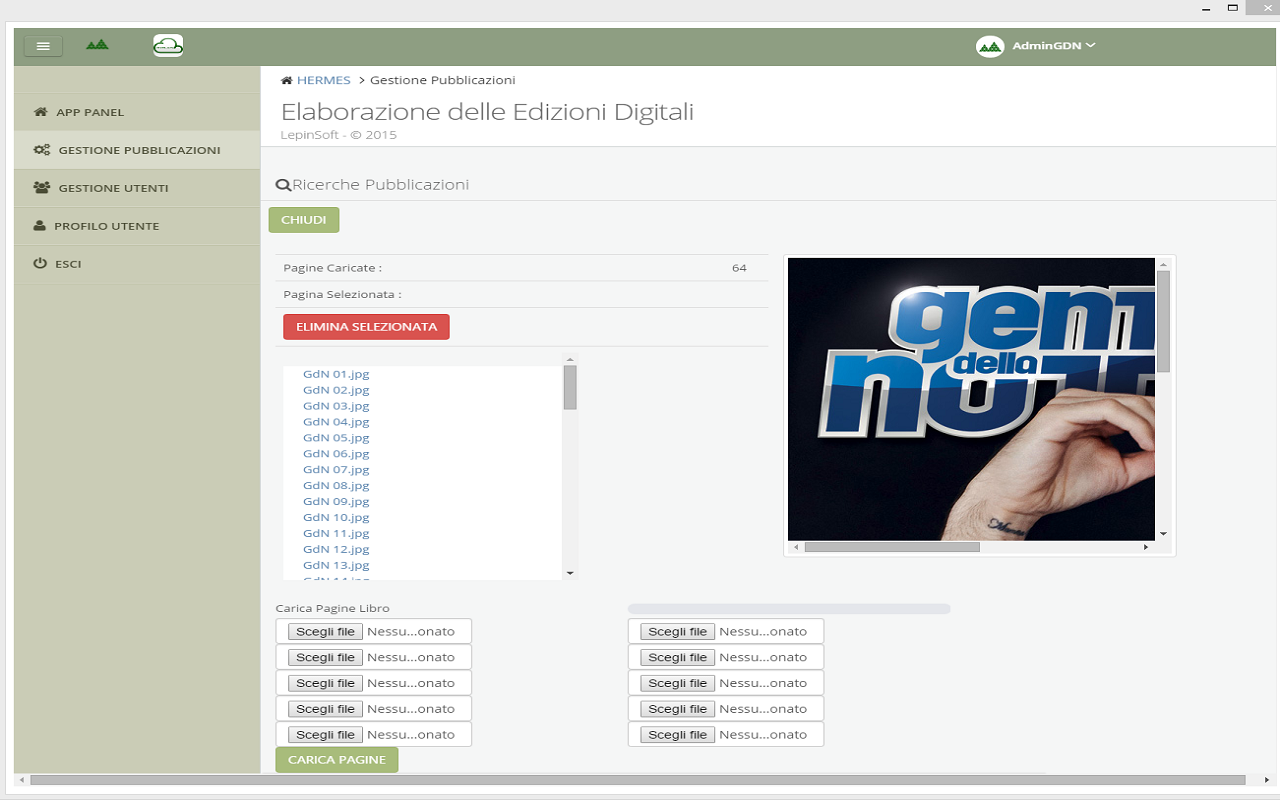Select GdN 12.jpg in page list
Viewport: 1280px width, 800px height.
pos(336,550)
